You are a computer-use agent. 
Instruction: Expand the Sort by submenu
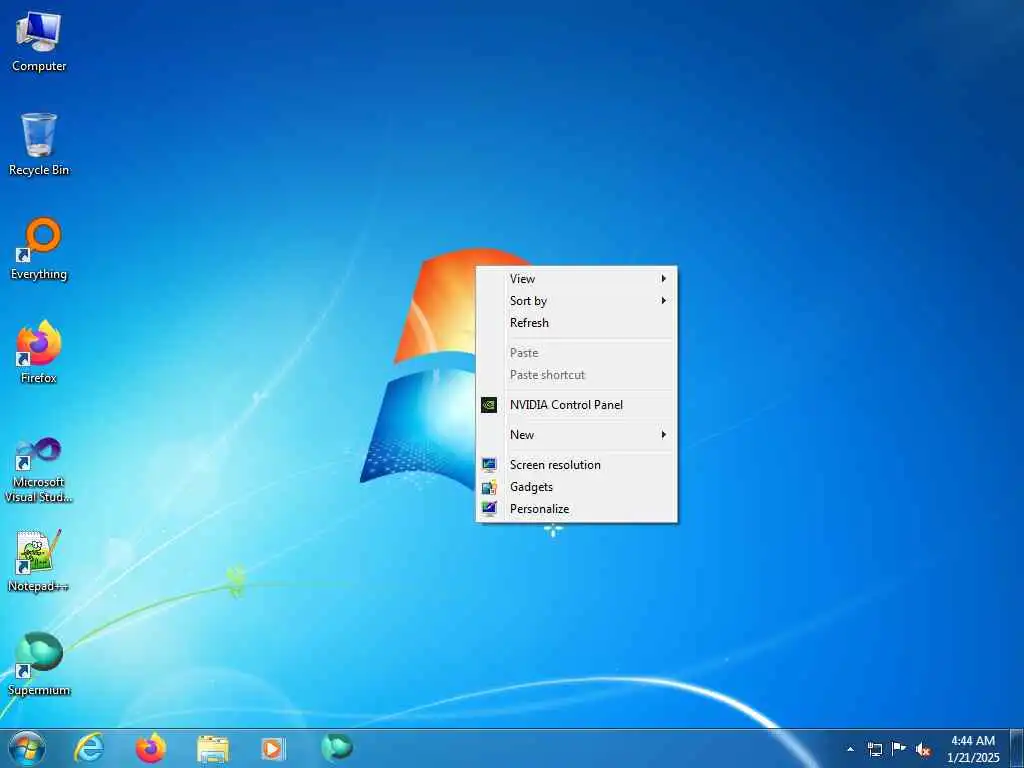point(577,301)
